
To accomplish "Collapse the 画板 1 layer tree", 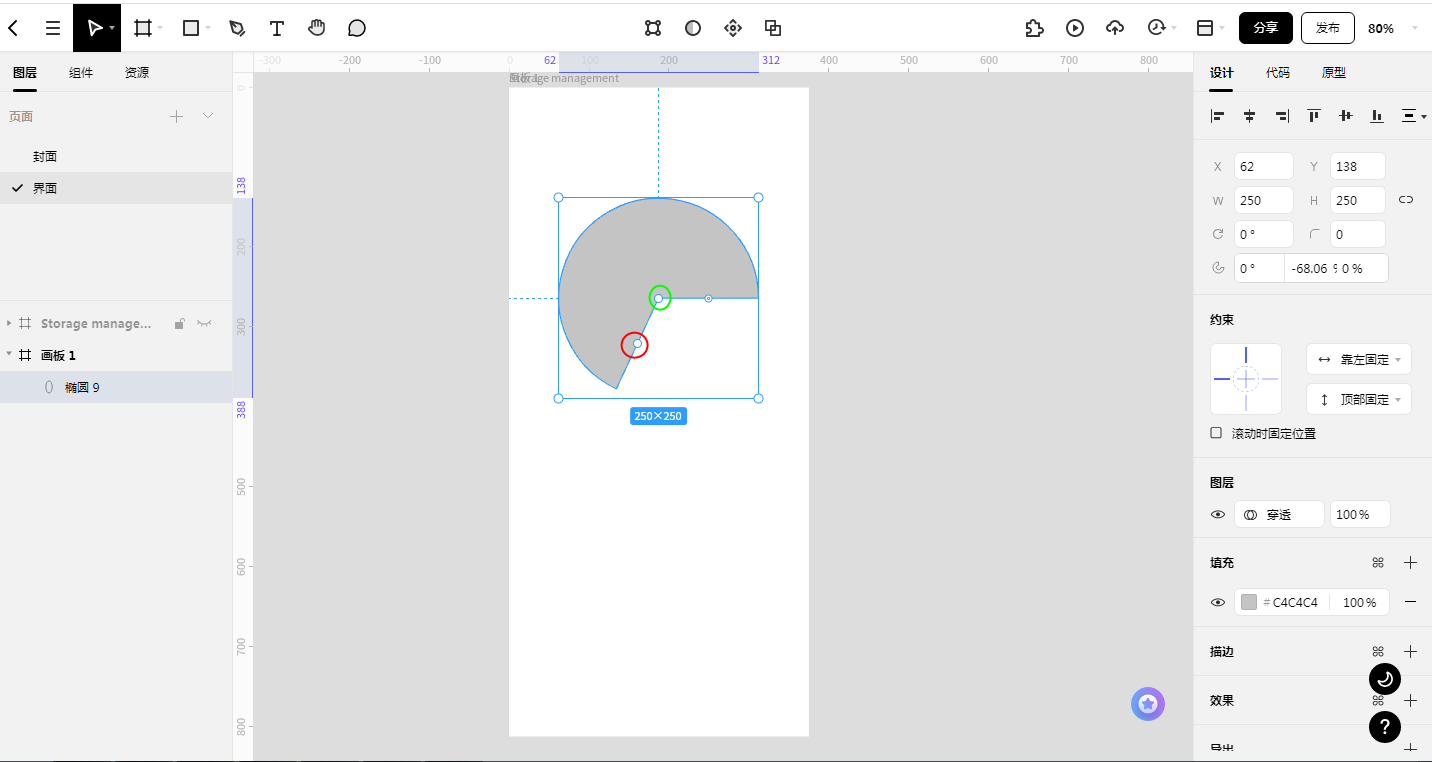I will (x=9, y=355).
